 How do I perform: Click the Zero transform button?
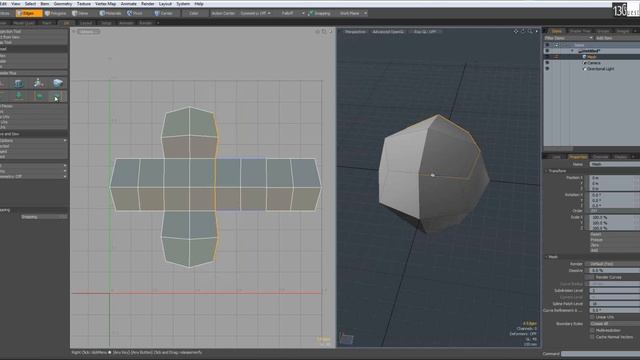pos(614,245)
